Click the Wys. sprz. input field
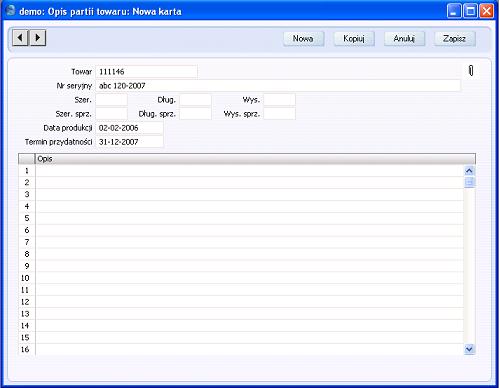Screen dimensions: 499x388 279,114
